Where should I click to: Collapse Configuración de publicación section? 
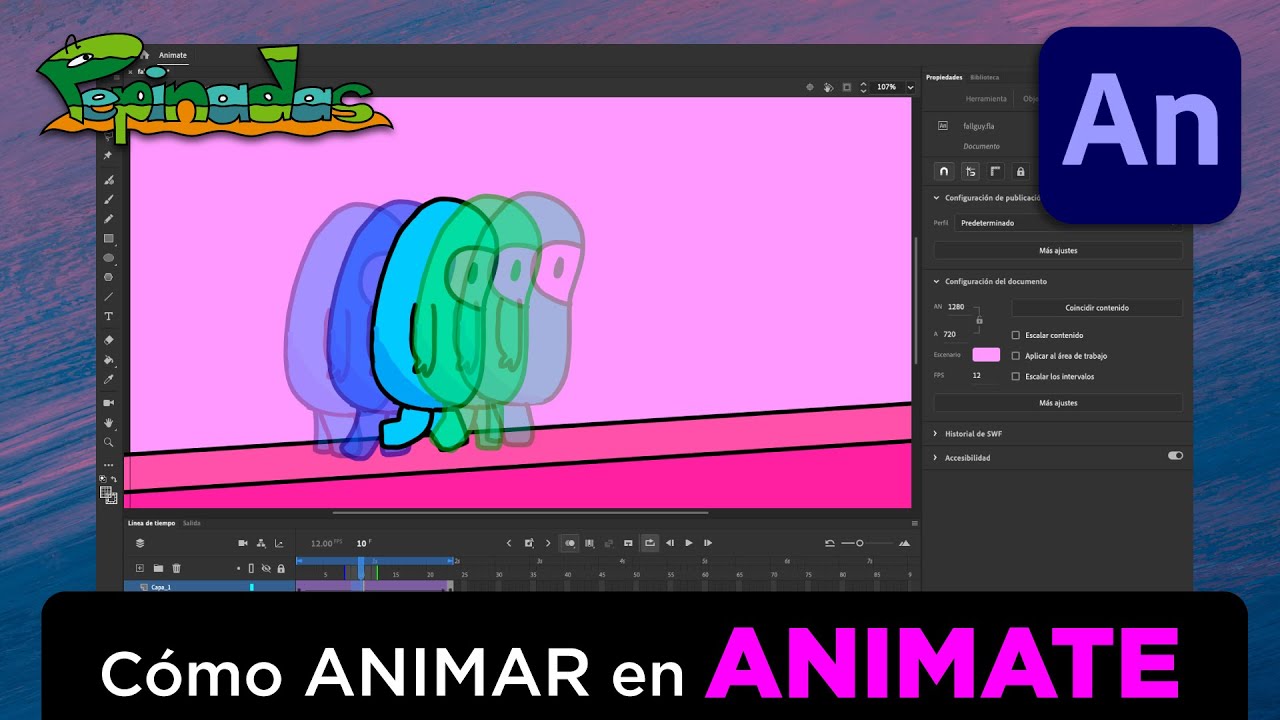pos(936,198)
